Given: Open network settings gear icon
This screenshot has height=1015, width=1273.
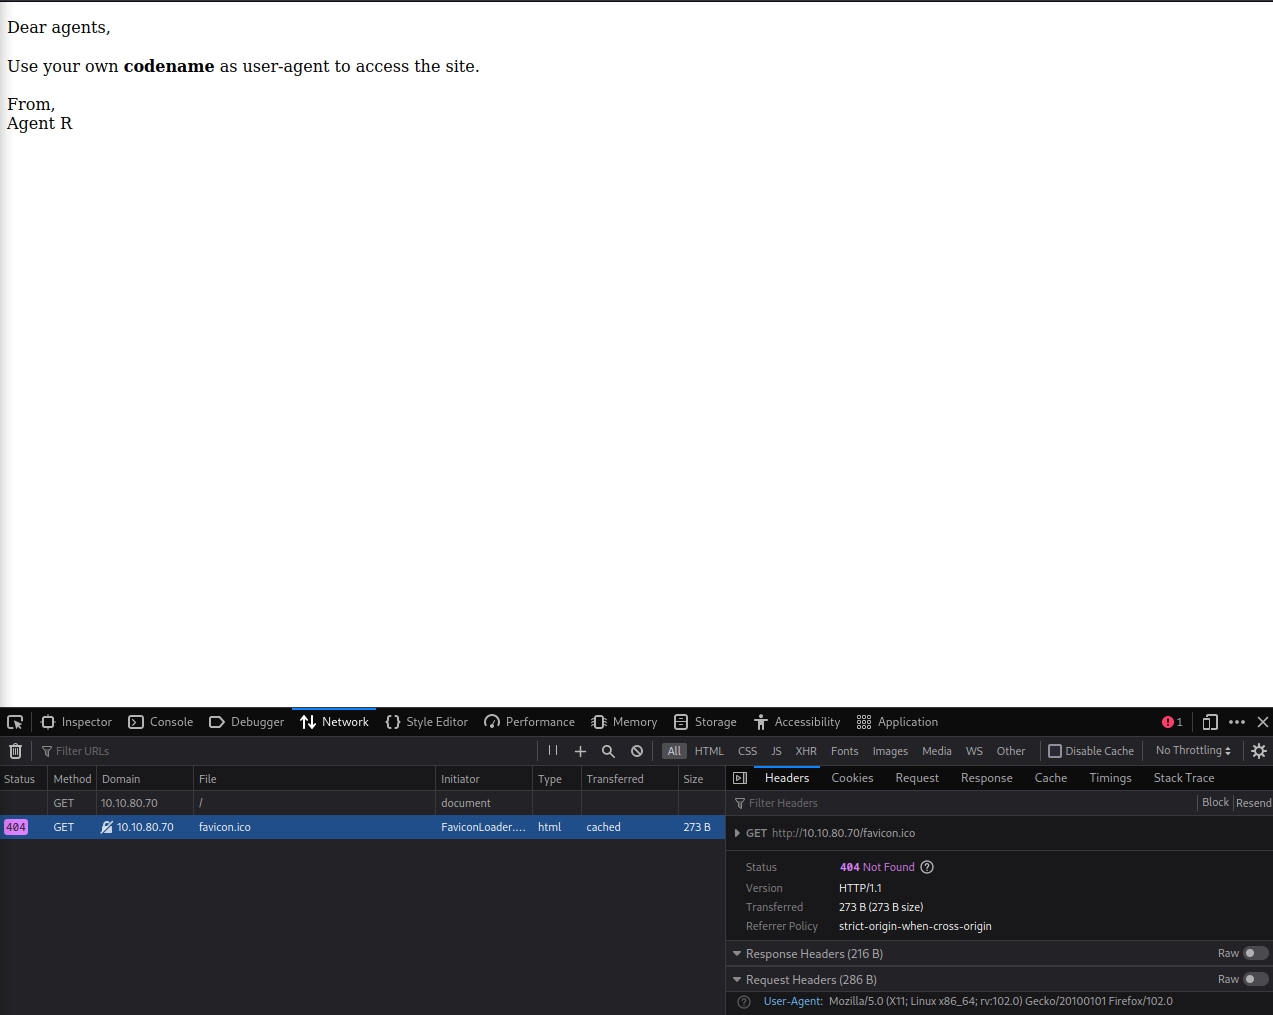Looking at the screenshot, I should (1259, 751).
